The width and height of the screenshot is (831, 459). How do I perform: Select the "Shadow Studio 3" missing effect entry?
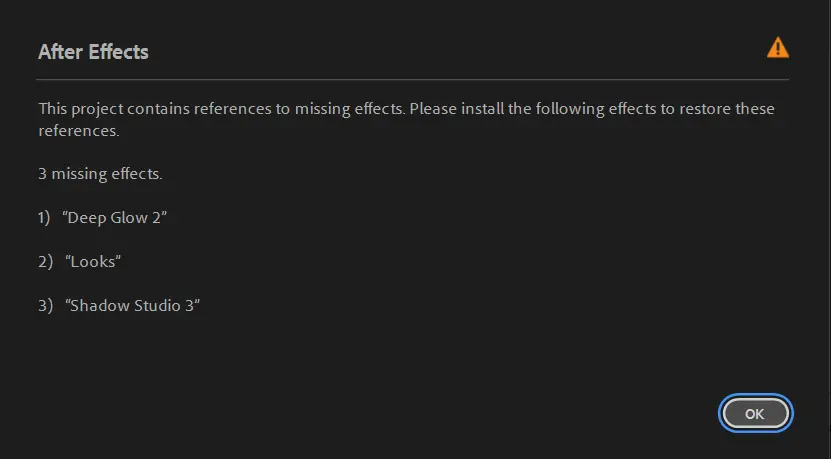(134, 306)
